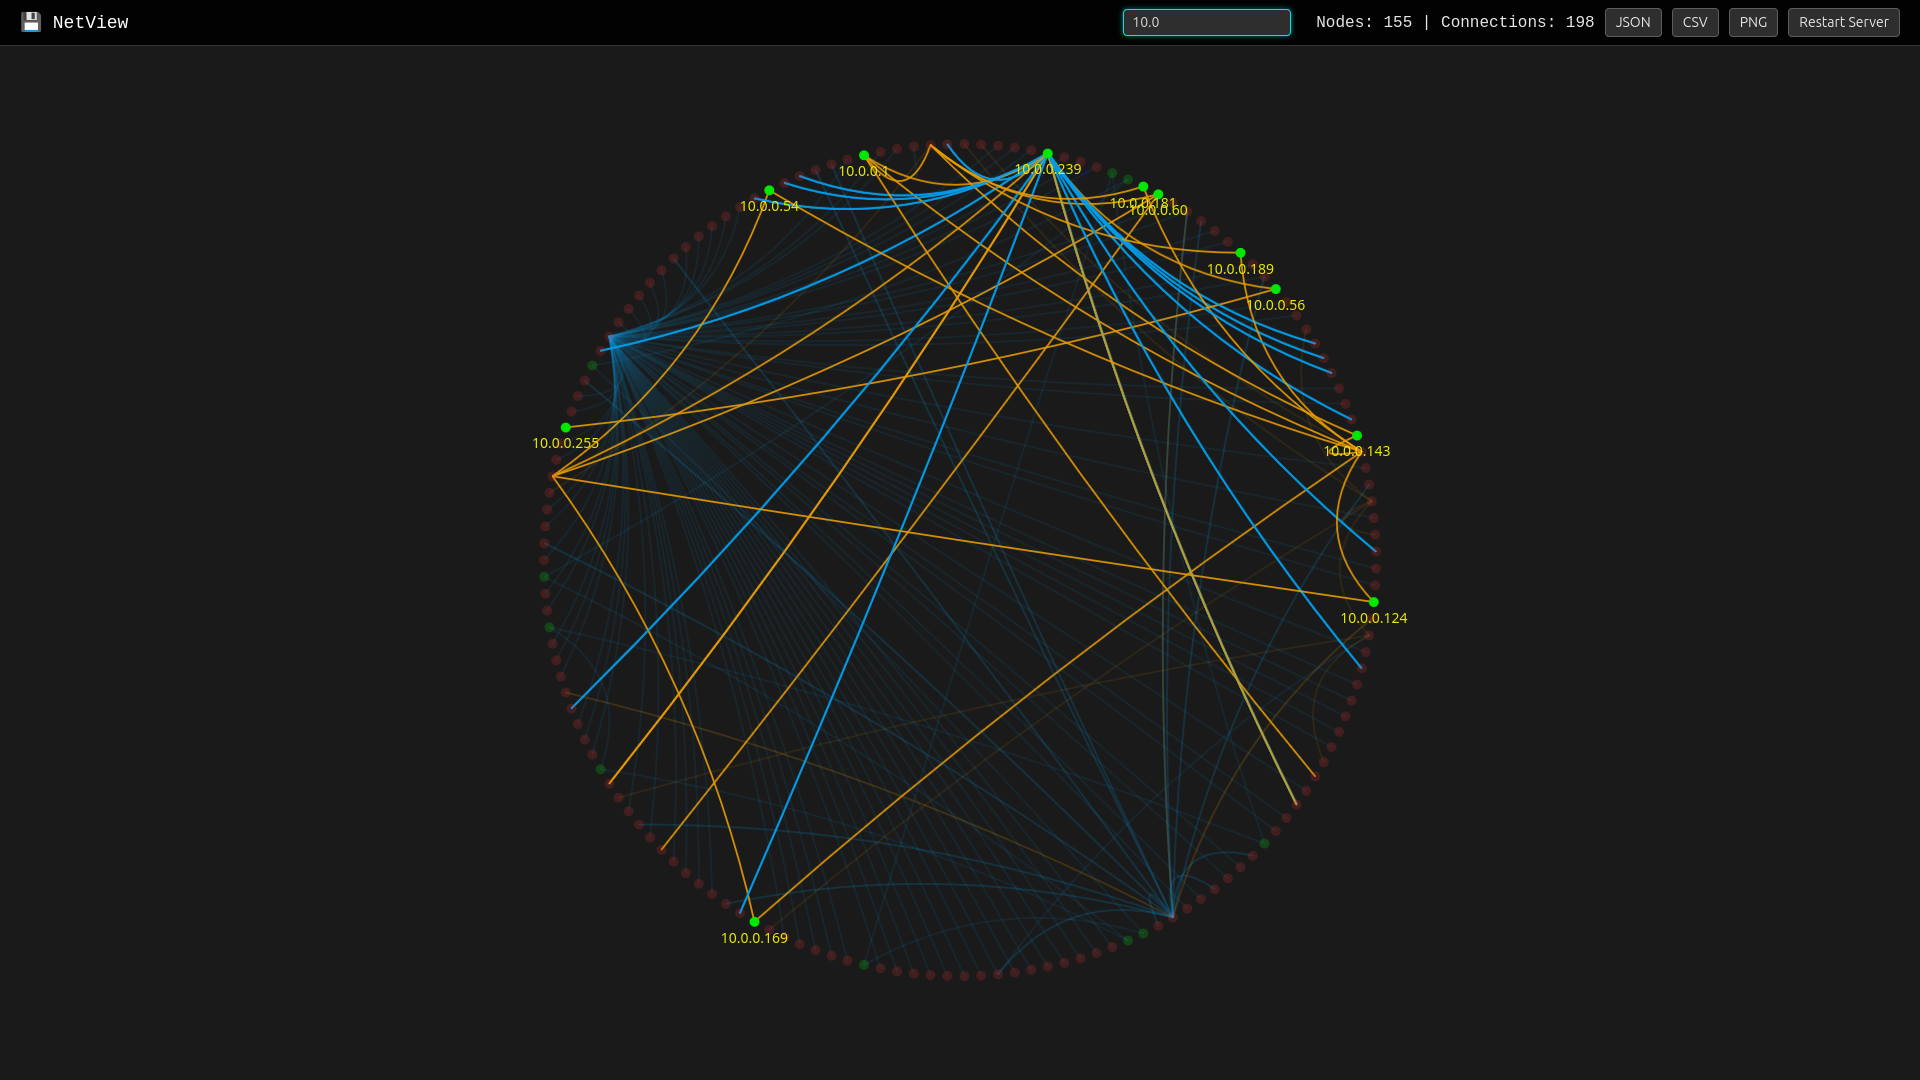Image resolution: width=1920 pixels, height=1080 pixels.
Task: Select the green node 10.0.0.60
Action: click(1159, 195)
